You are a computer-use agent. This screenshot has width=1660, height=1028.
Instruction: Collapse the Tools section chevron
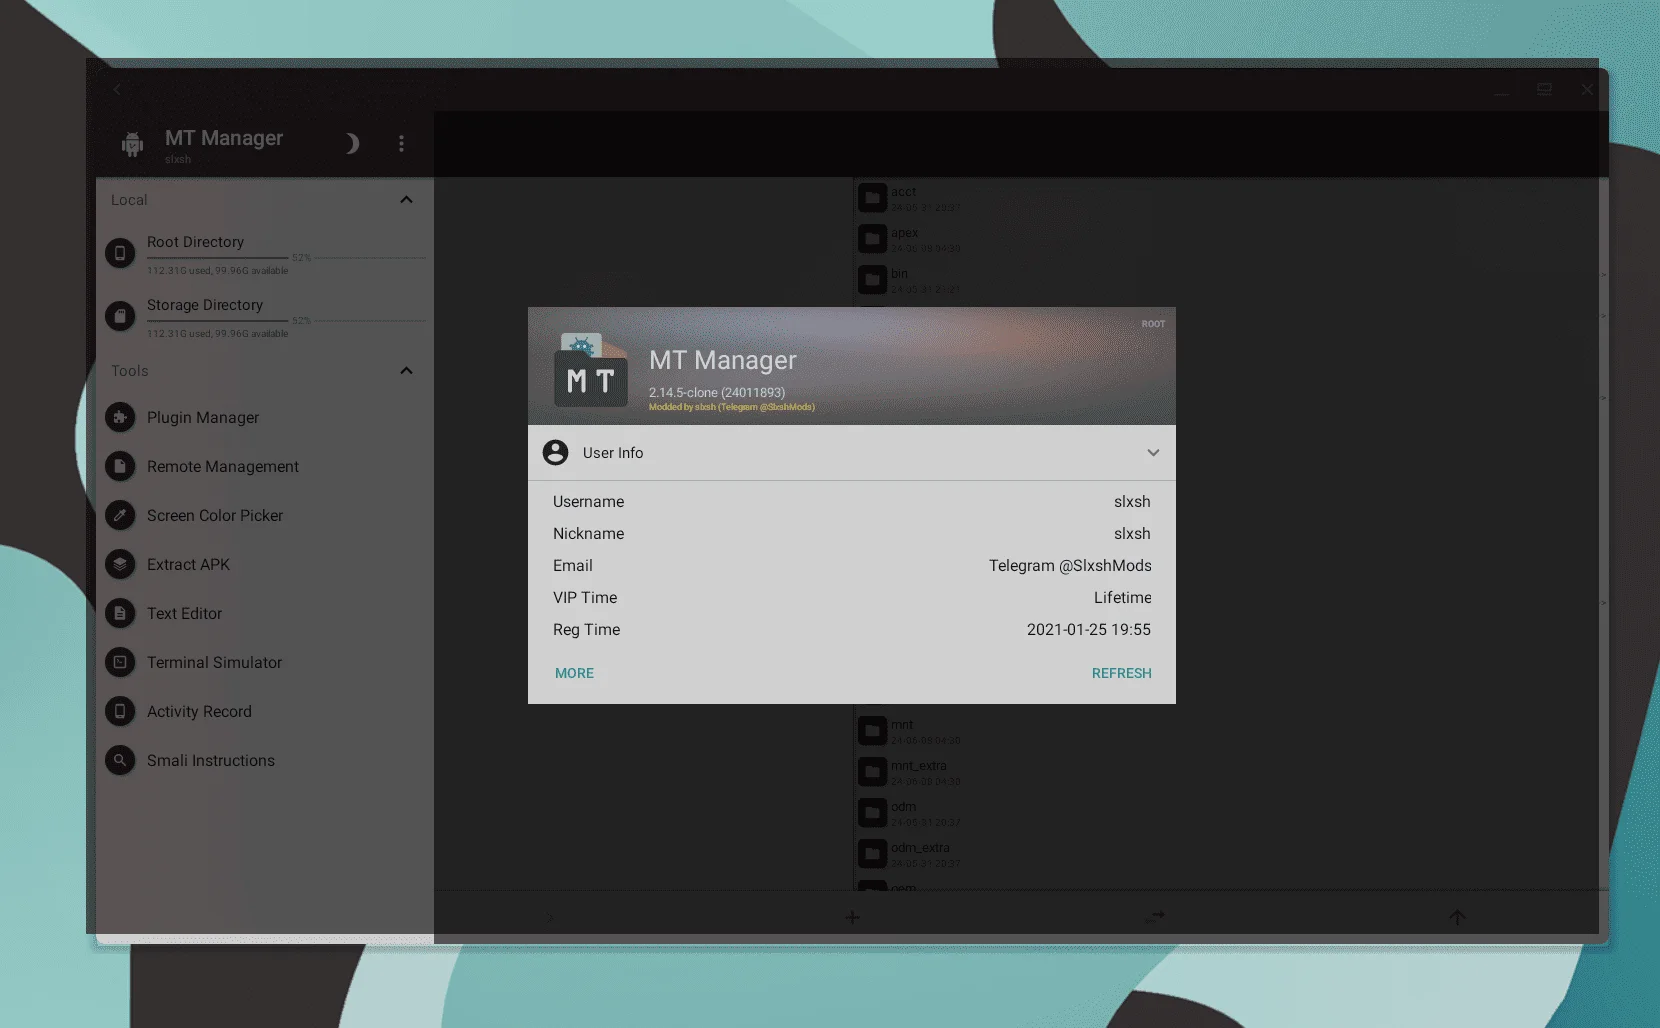406,371
